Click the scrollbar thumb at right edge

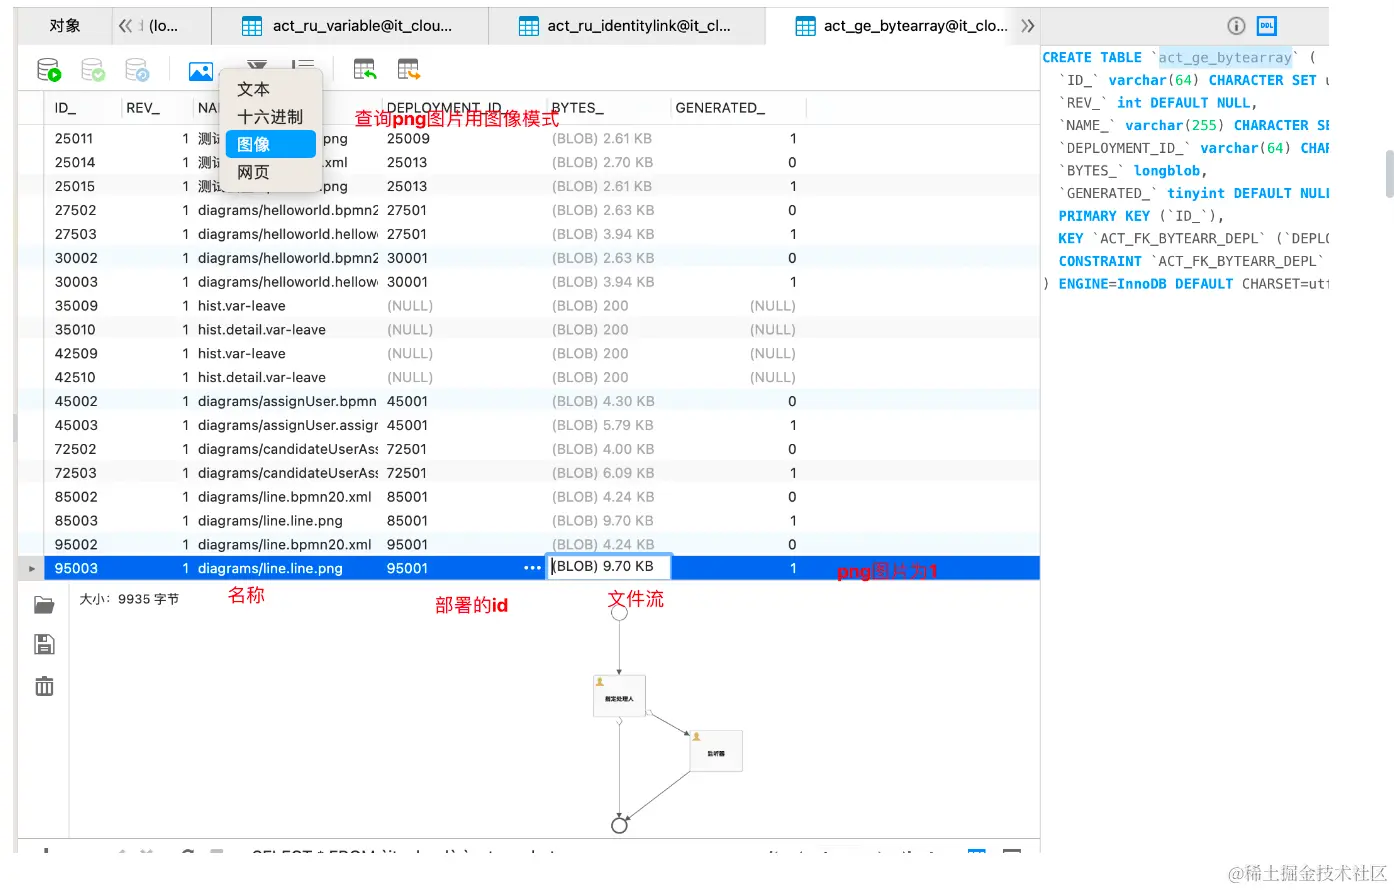pyautogui.click(x=1389, y=174)
